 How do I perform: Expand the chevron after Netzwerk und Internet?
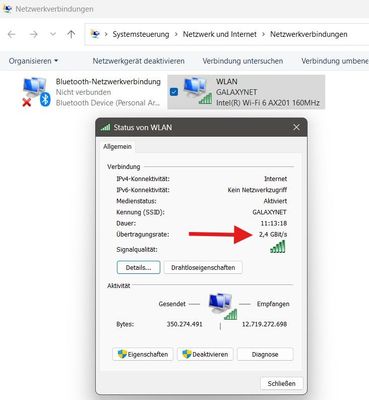[263, 34]
